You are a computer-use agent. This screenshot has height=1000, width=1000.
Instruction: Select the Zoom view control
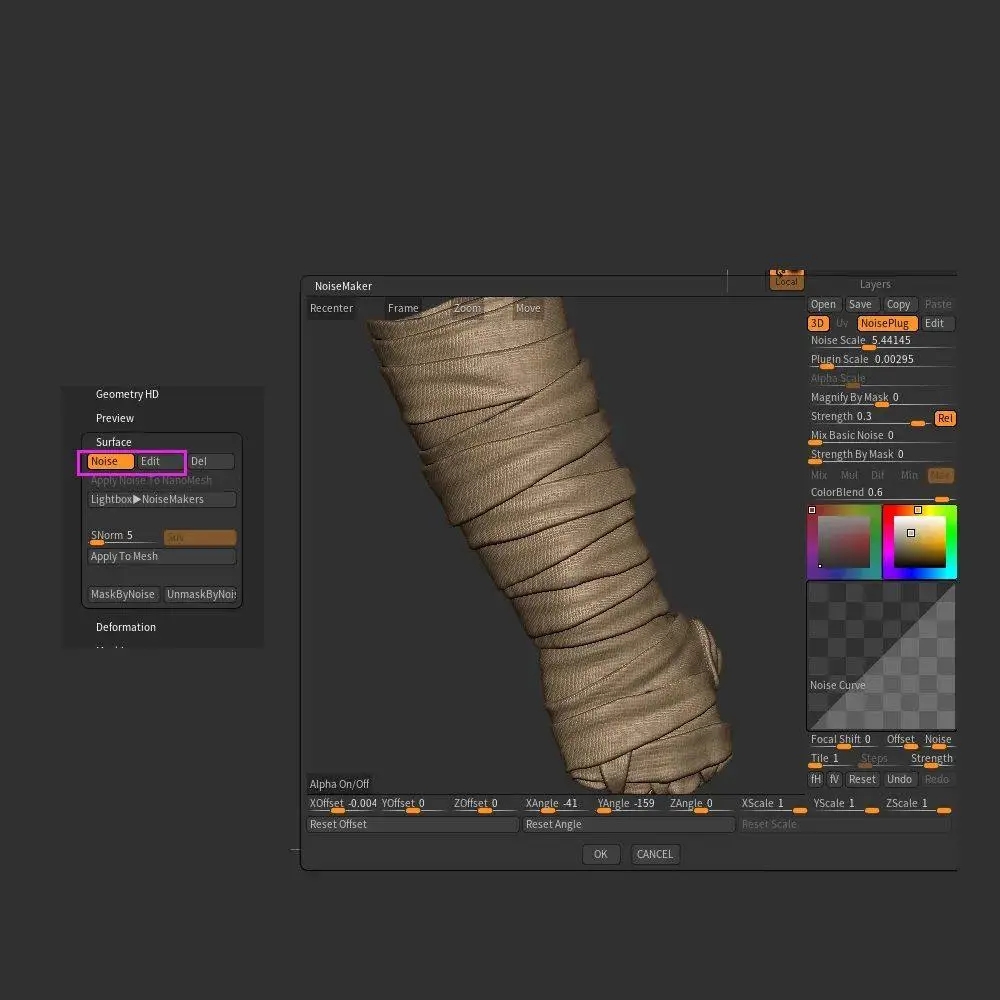[467, 308]
